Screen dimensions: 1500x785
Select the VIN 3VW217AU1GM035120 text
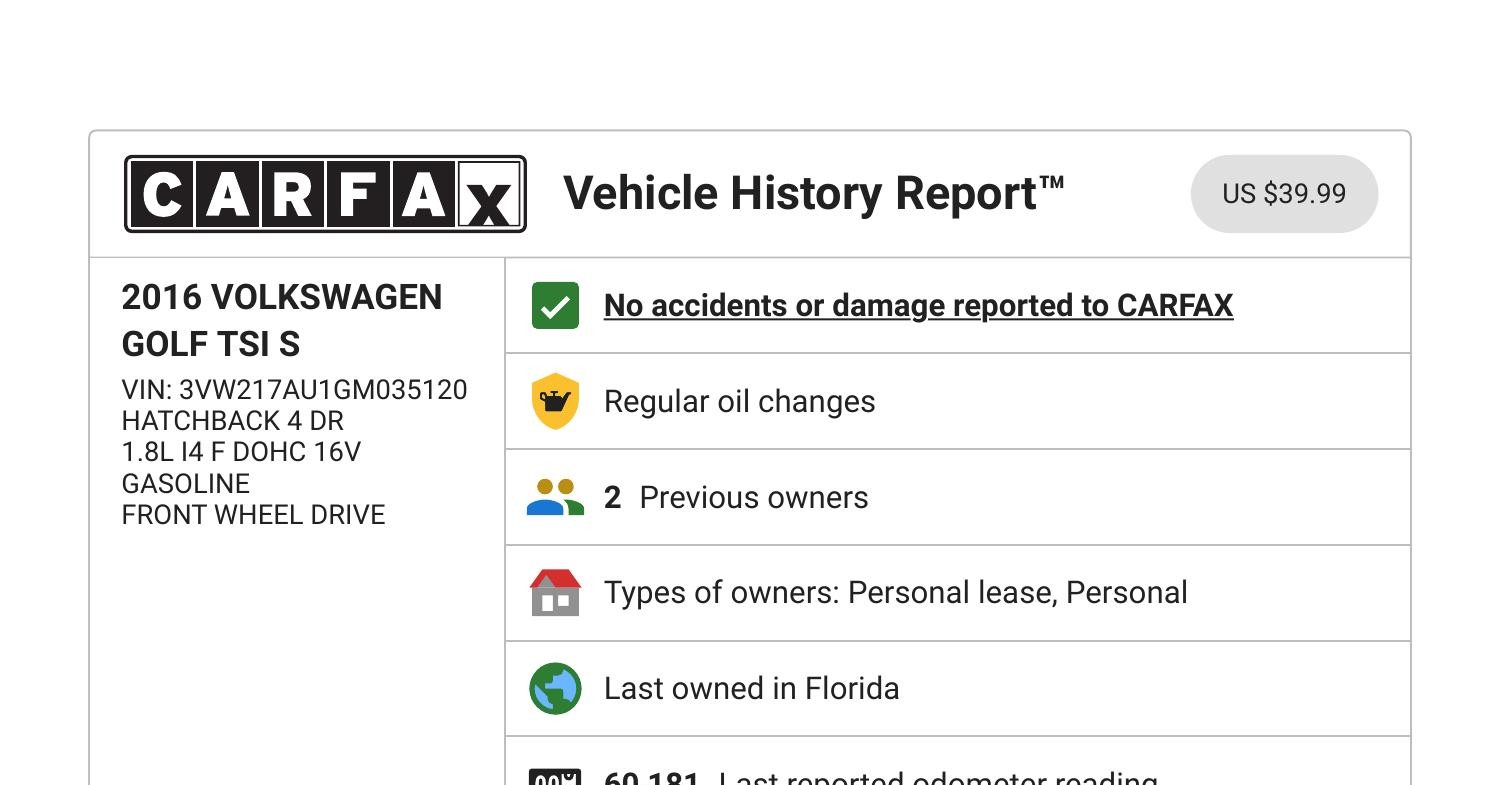point(294,389)
